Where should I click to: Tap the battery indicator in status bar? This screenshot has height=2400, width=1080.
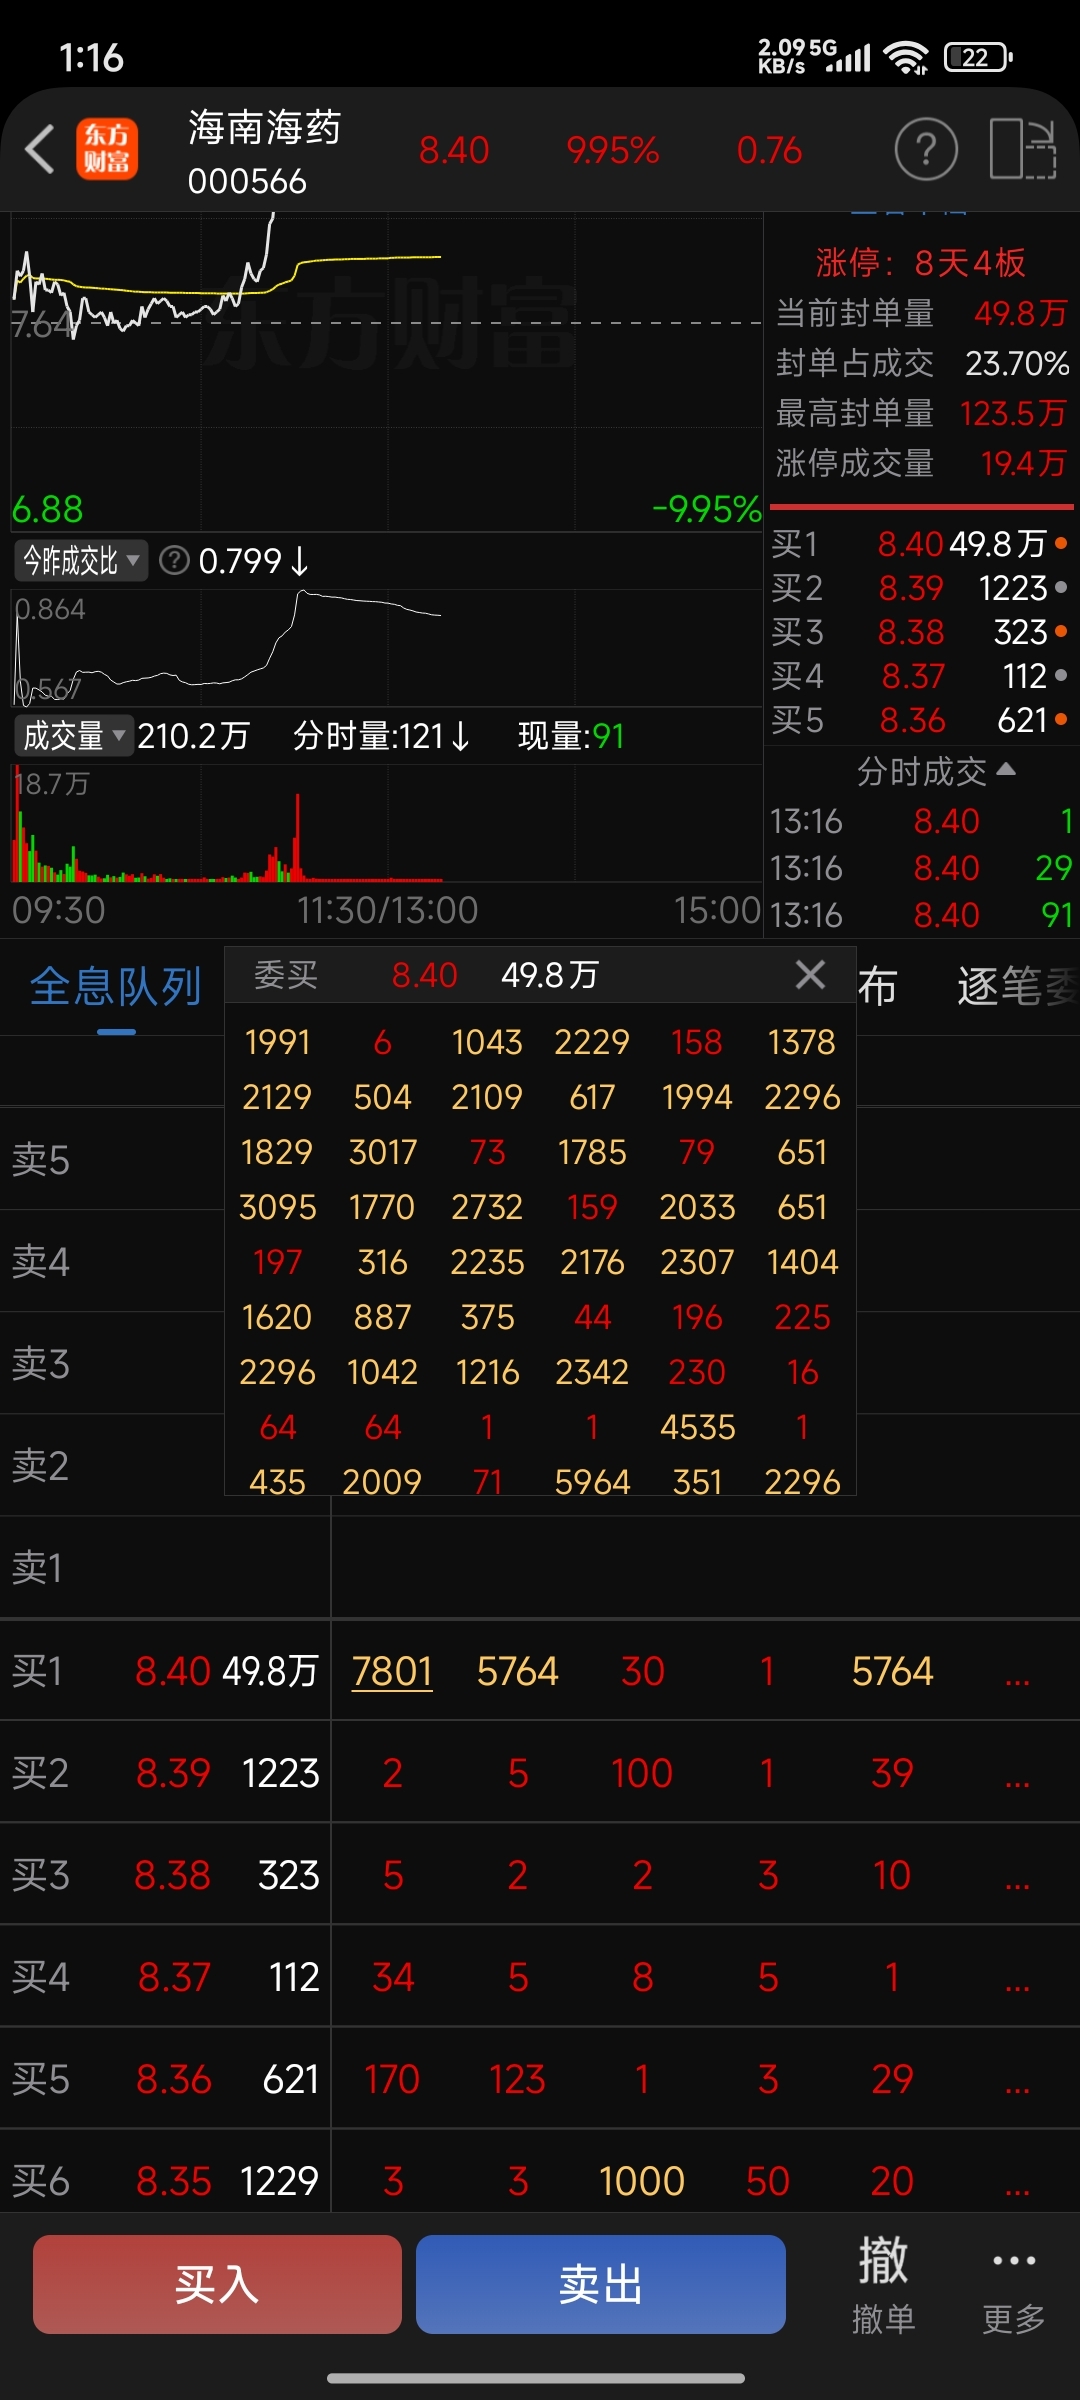[978, 58]
